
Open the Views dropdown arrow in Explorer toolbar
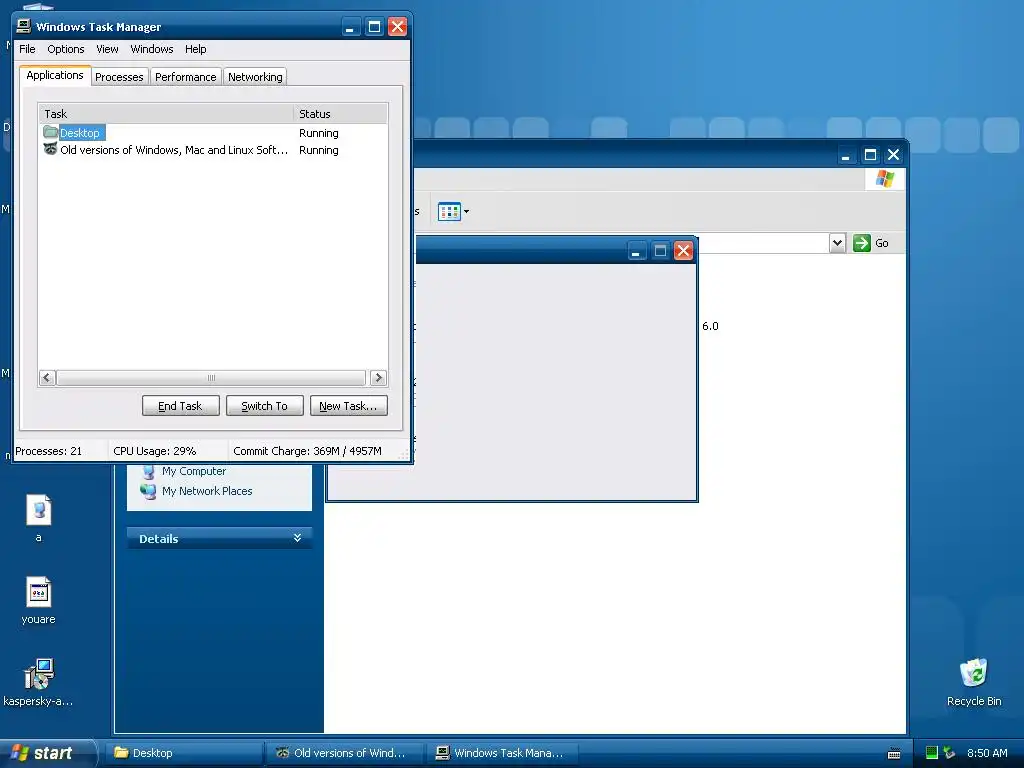pos(466,212)
